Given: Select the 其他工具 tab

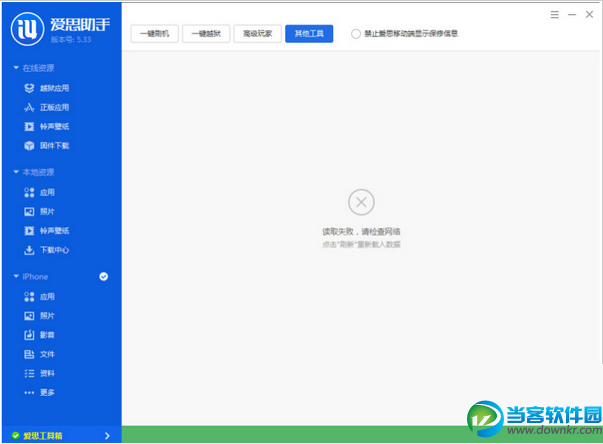Looking at the screenshot, I should click(309, 34).
